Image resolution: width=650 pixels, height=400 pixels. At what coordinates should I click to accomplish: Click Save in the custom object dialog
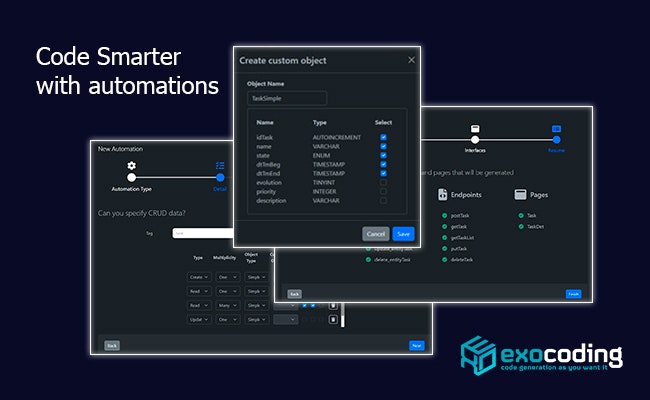click(x=403, y=234)
